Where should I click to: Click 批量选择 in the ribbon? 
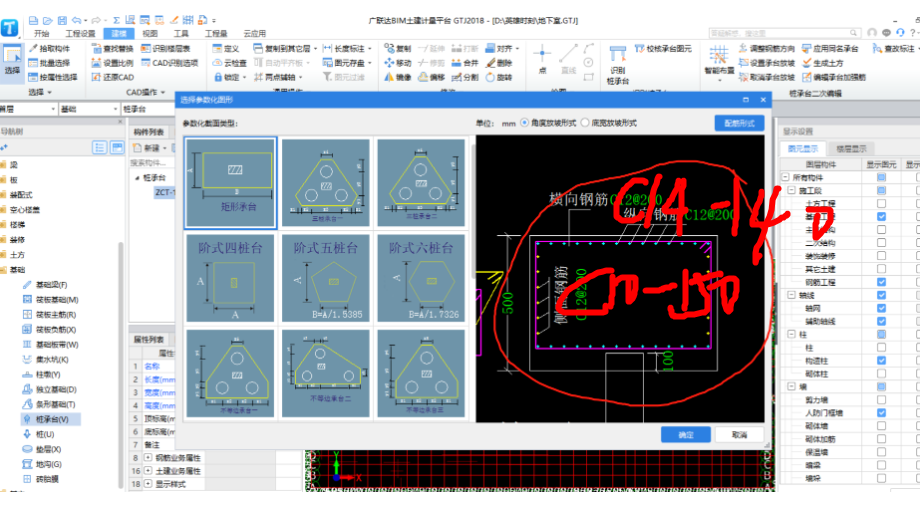click(49, 63)
